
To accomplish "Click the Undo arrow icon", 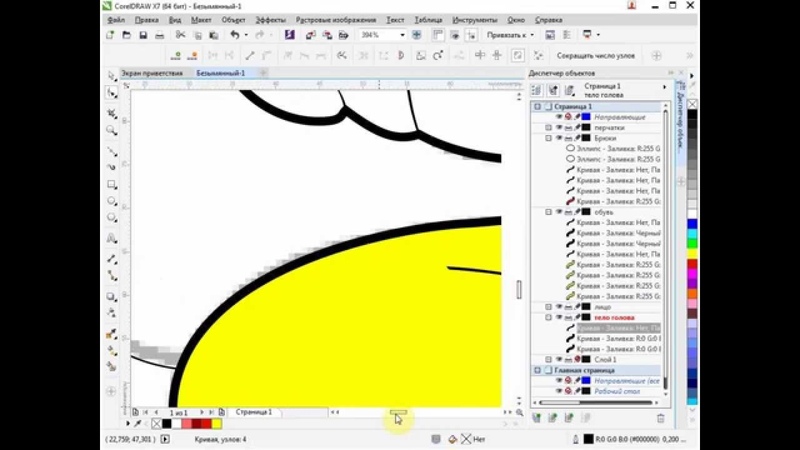I will (x=235, y=35).
